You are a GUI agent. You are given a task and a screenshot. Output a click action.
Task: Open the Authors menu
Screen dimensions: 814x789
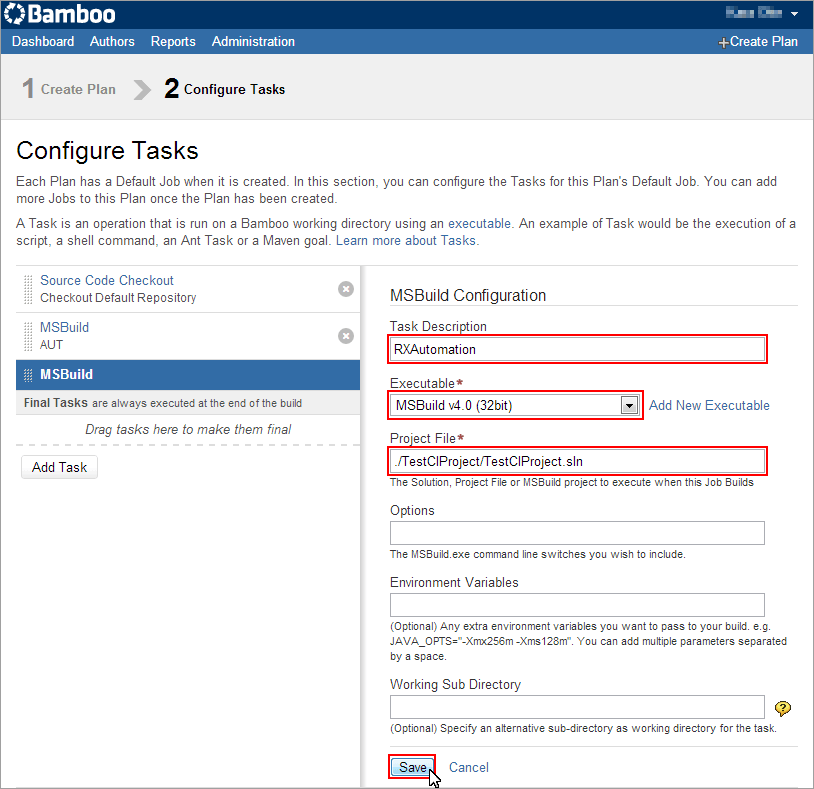(112, 42)
